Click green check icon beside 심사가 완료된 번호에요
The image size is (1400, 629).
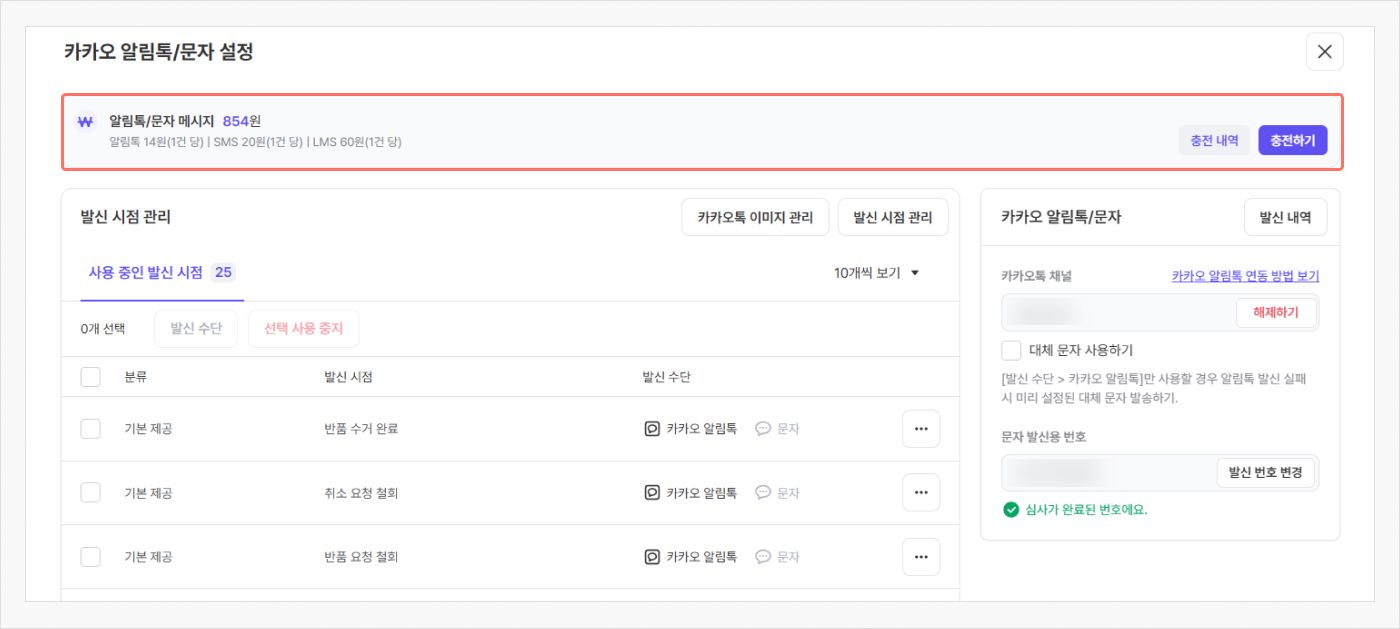click(x=1011, y=510)
